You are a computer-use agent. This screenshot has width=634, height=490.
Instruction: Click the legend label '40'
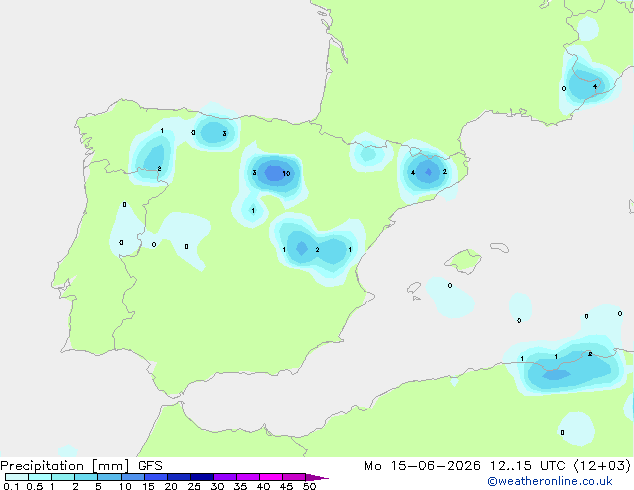(x=263, y=486)
